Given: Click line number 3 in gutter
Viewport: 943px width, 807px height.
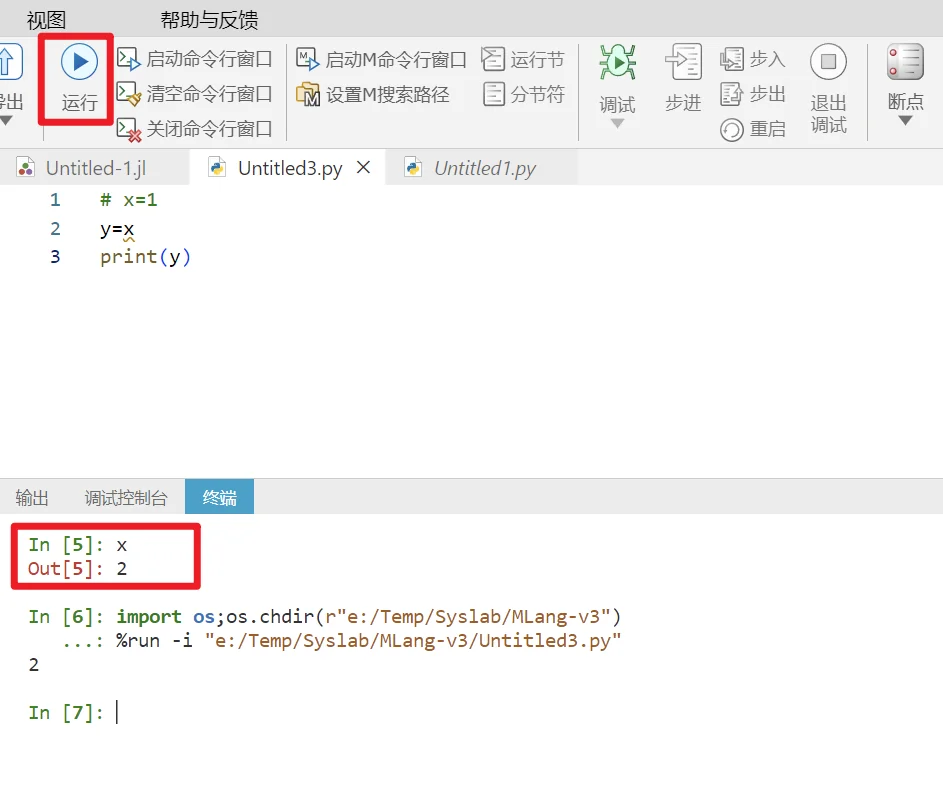Looking at the screenshot, I should pos(55,257).
